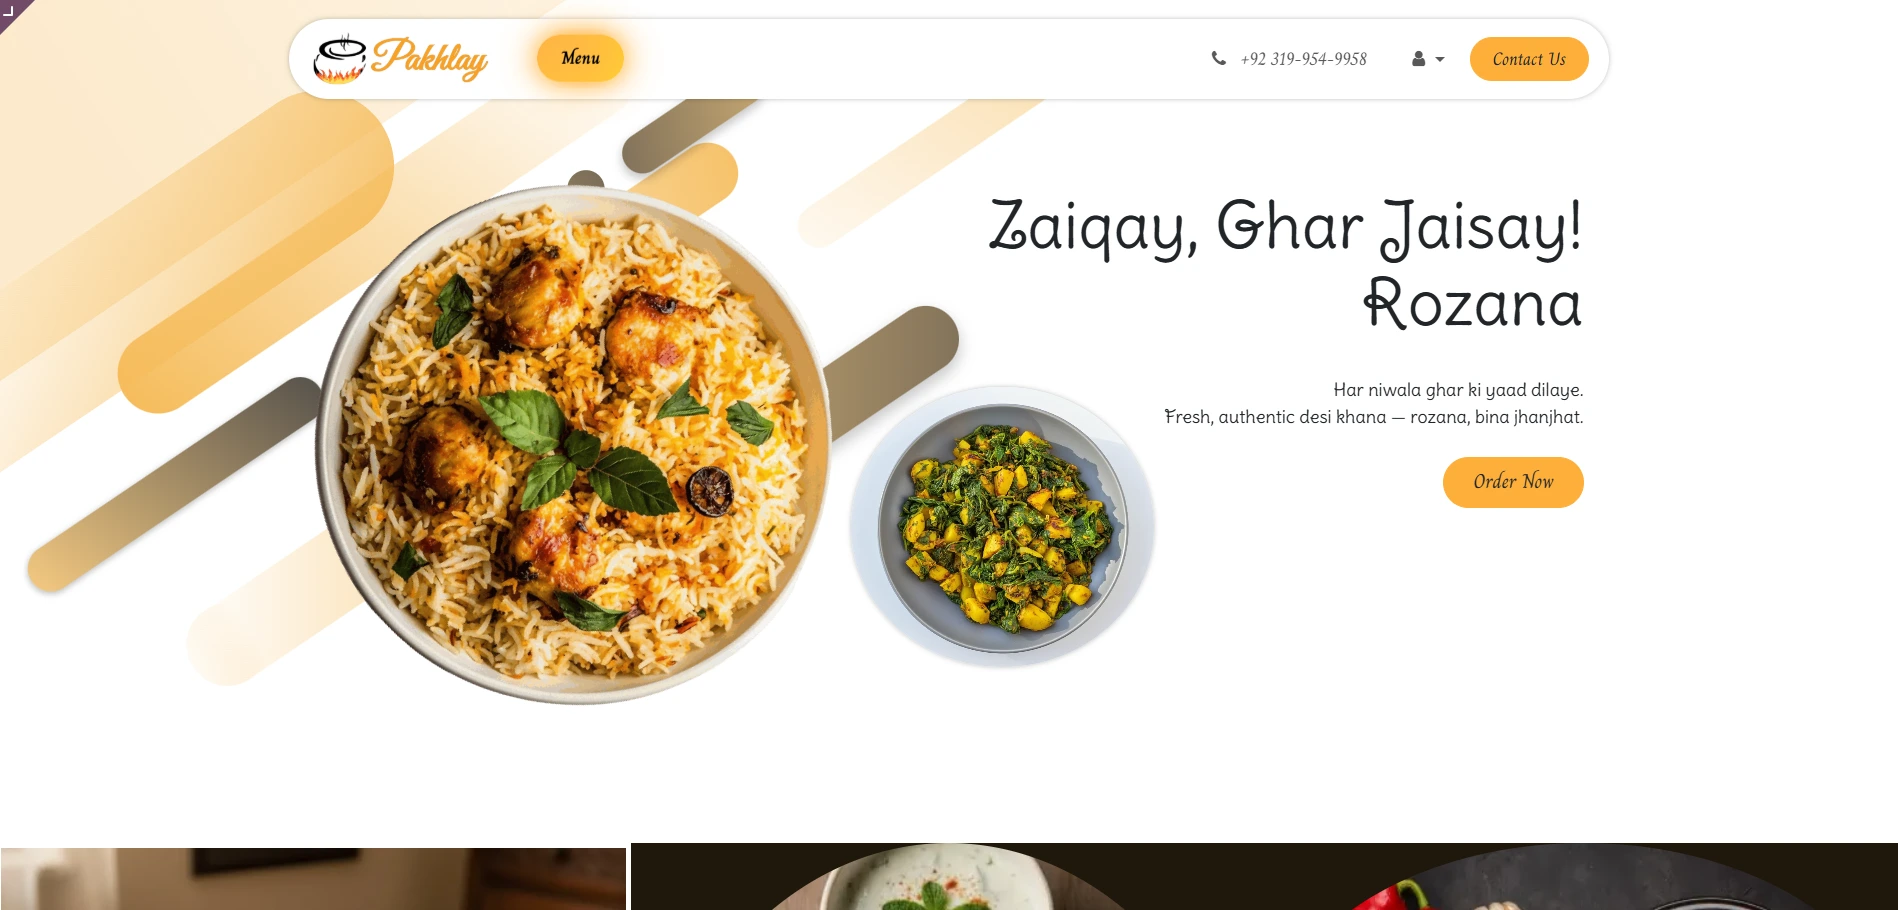Click the small aloo palak bowl image

point(1003,528)
